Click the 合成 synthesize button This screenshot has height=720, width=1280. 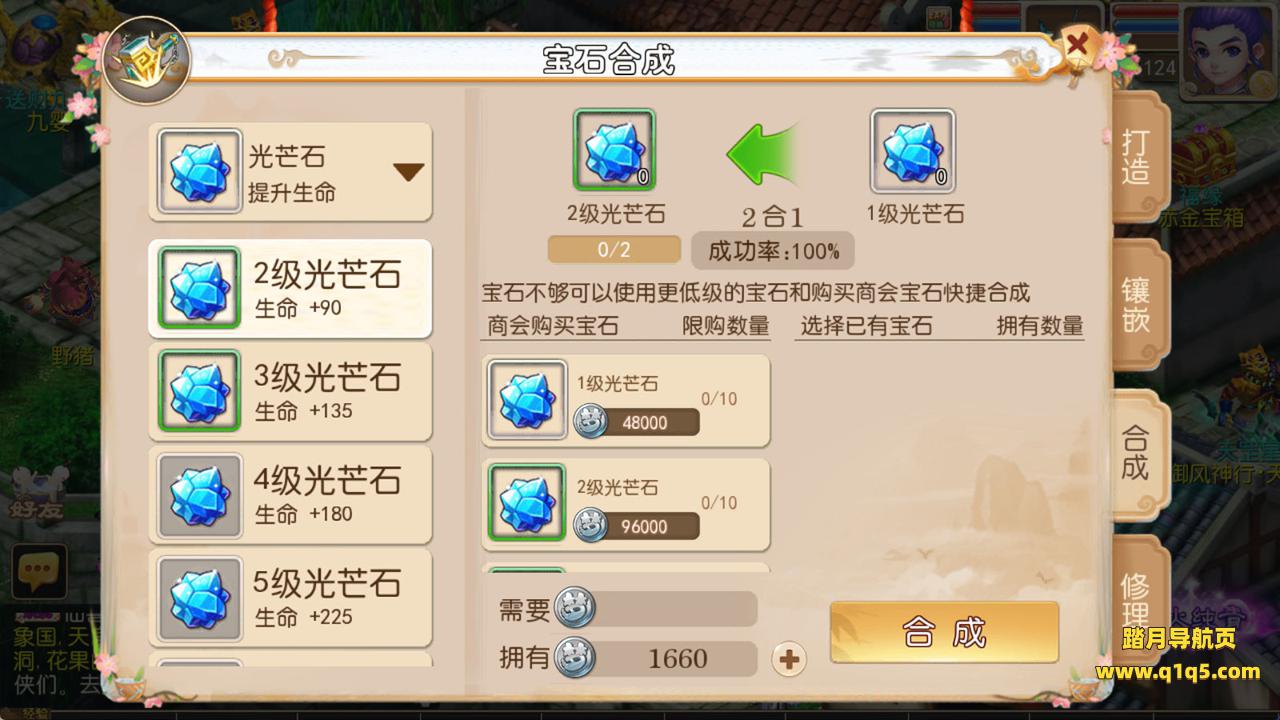click(x=944, y=632)
